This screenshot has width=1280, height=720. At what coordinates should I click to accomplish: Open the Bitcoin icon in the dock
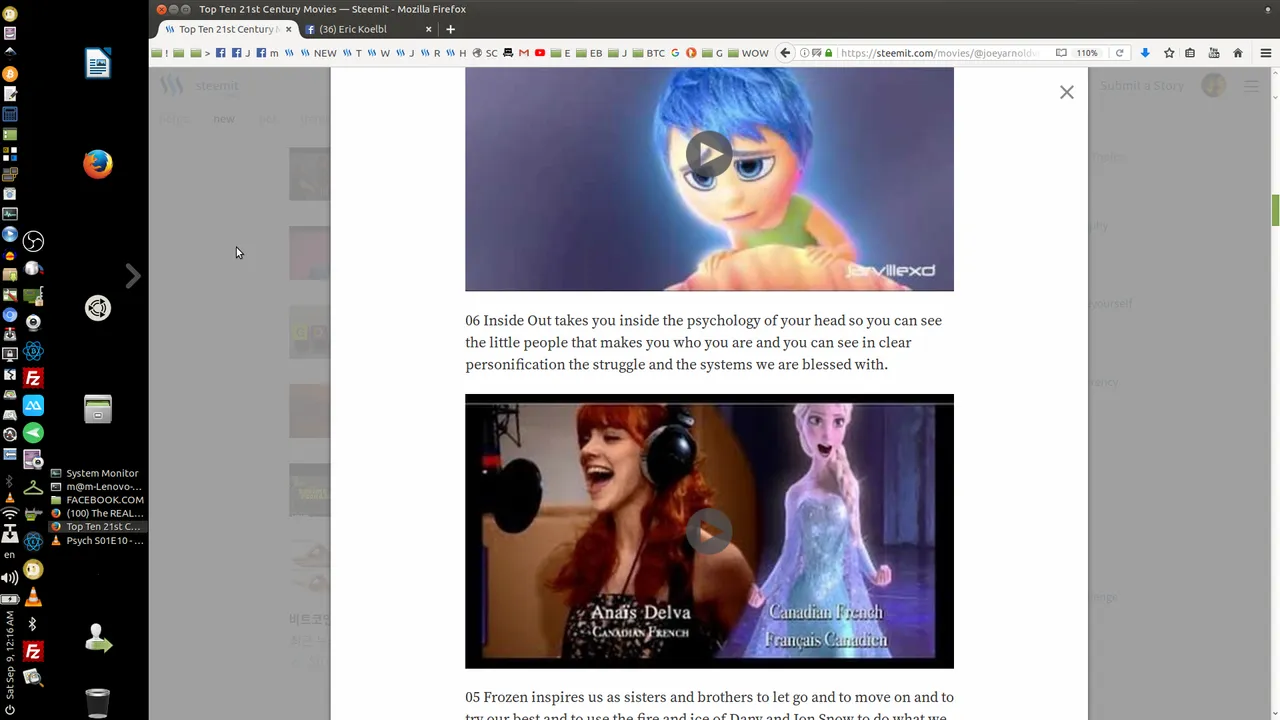click(10, 74)
